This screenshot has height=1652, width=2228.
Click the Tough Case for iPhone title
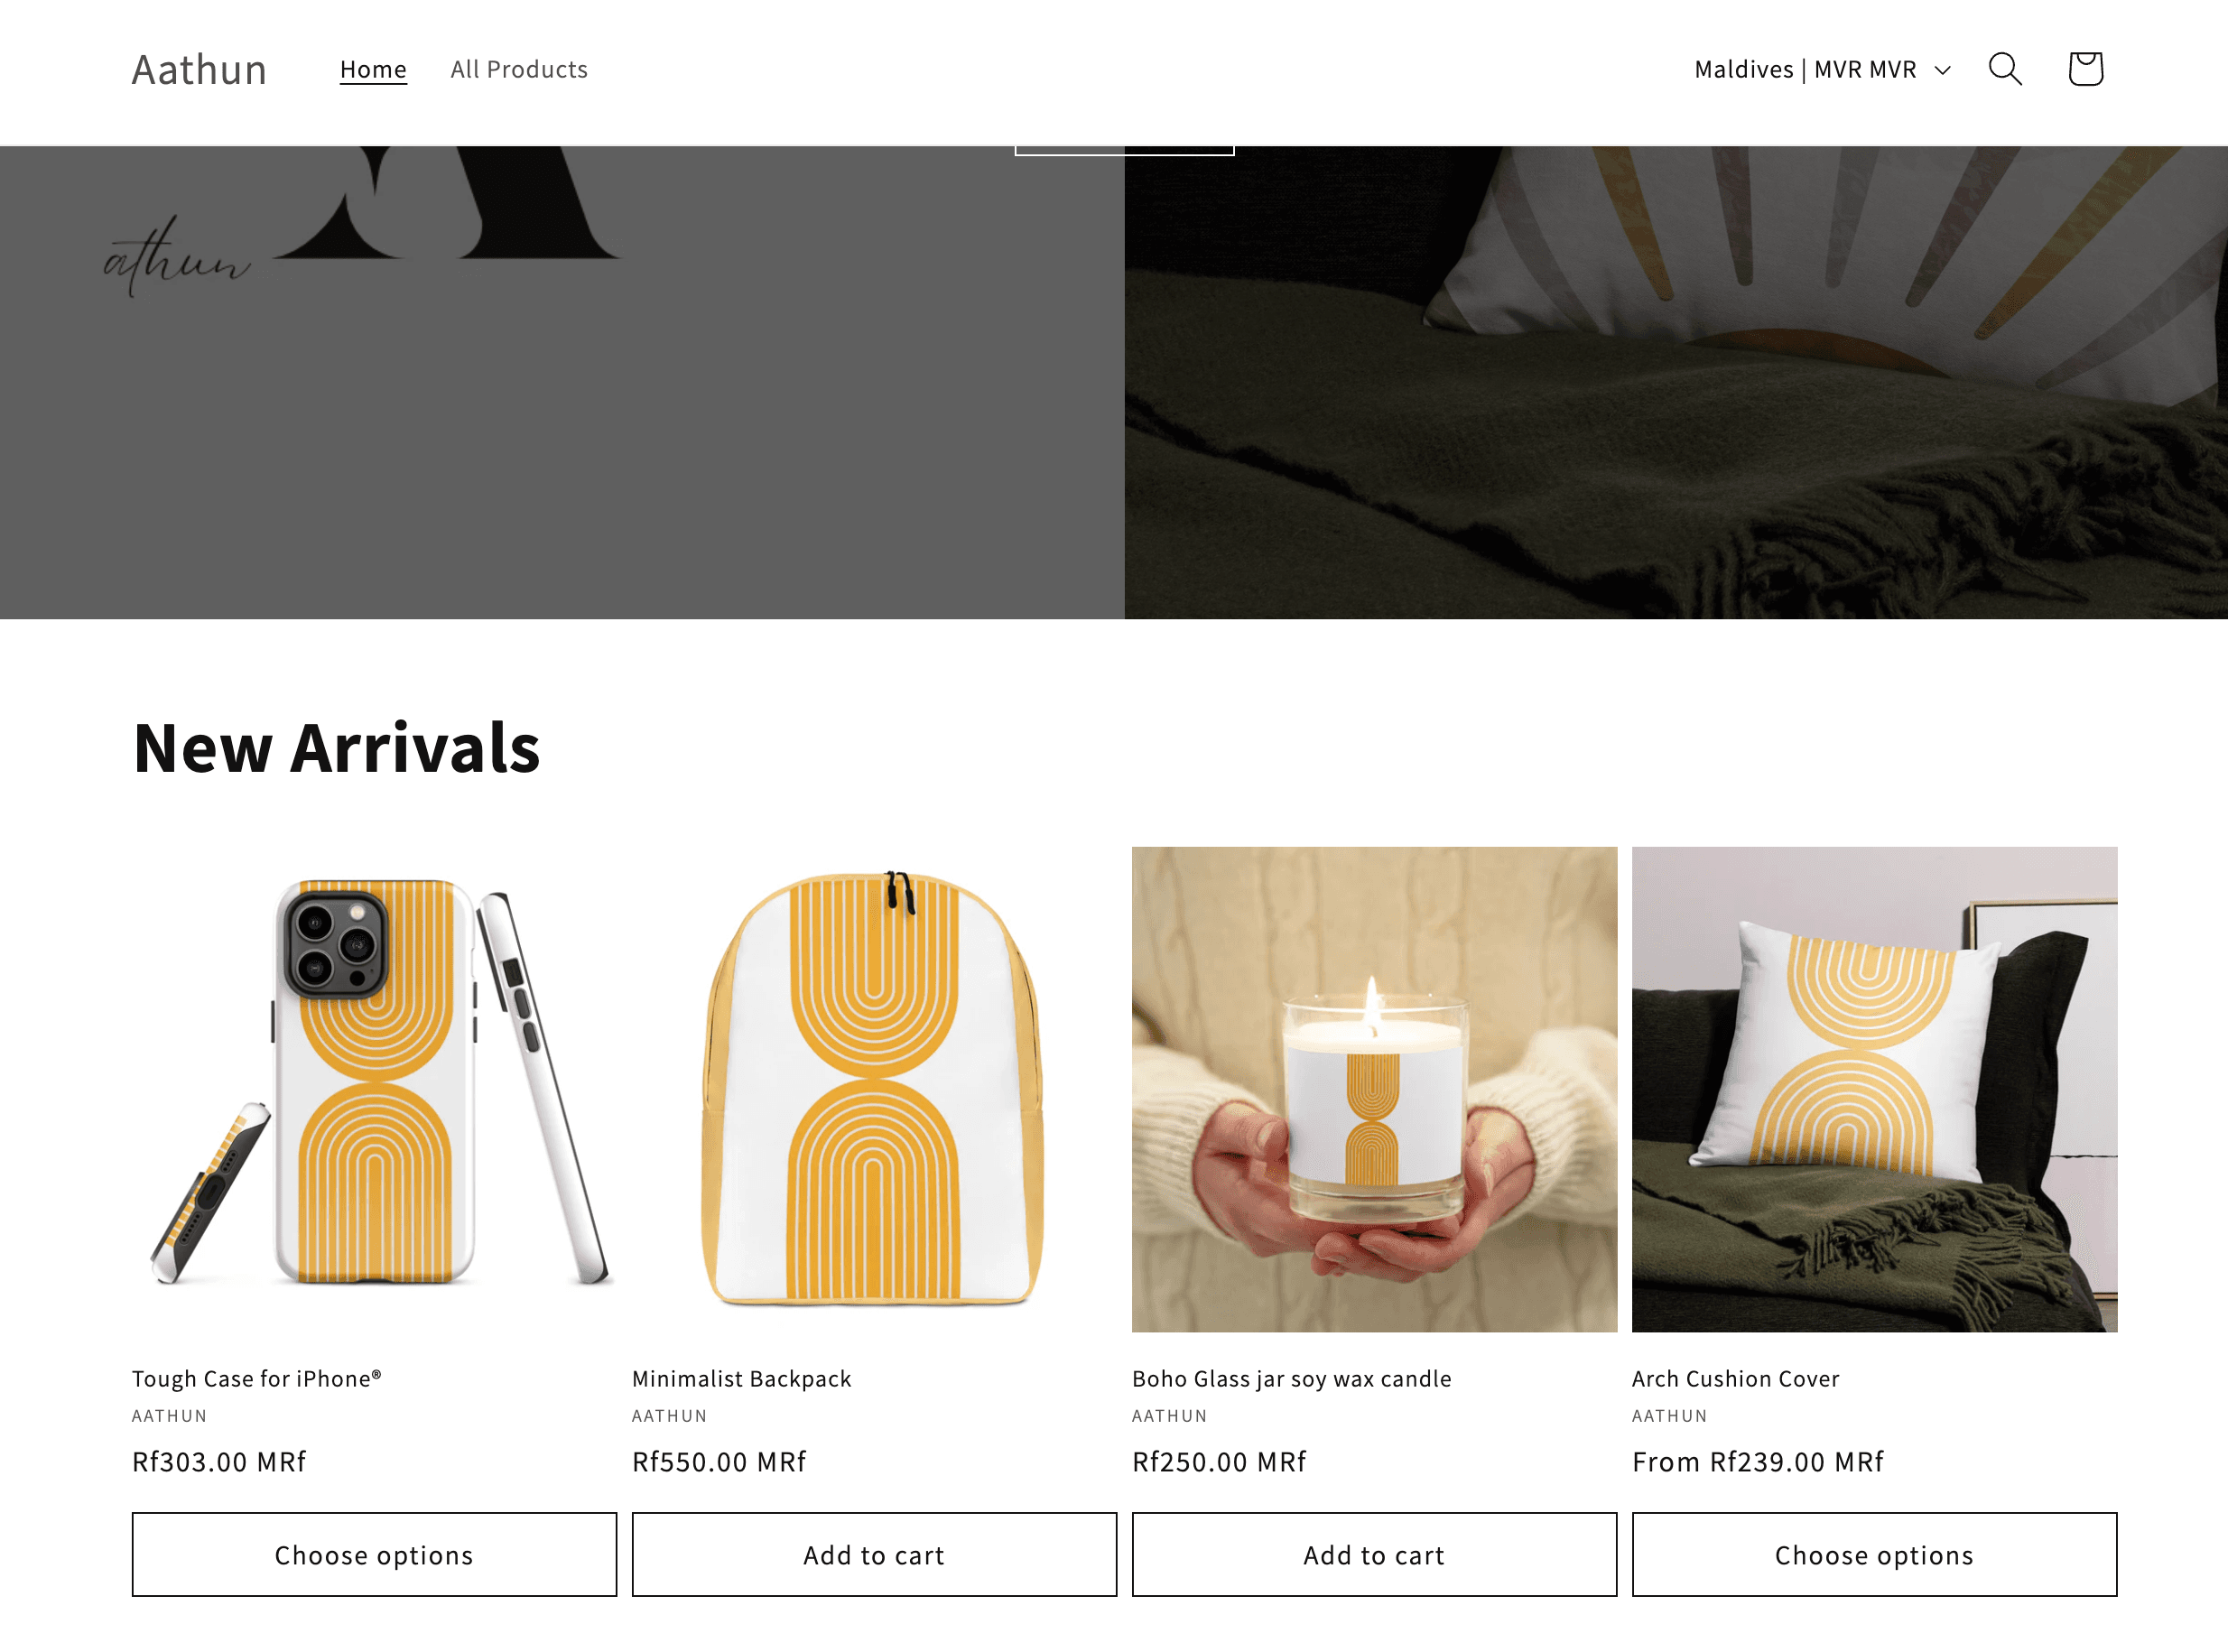257,1378
